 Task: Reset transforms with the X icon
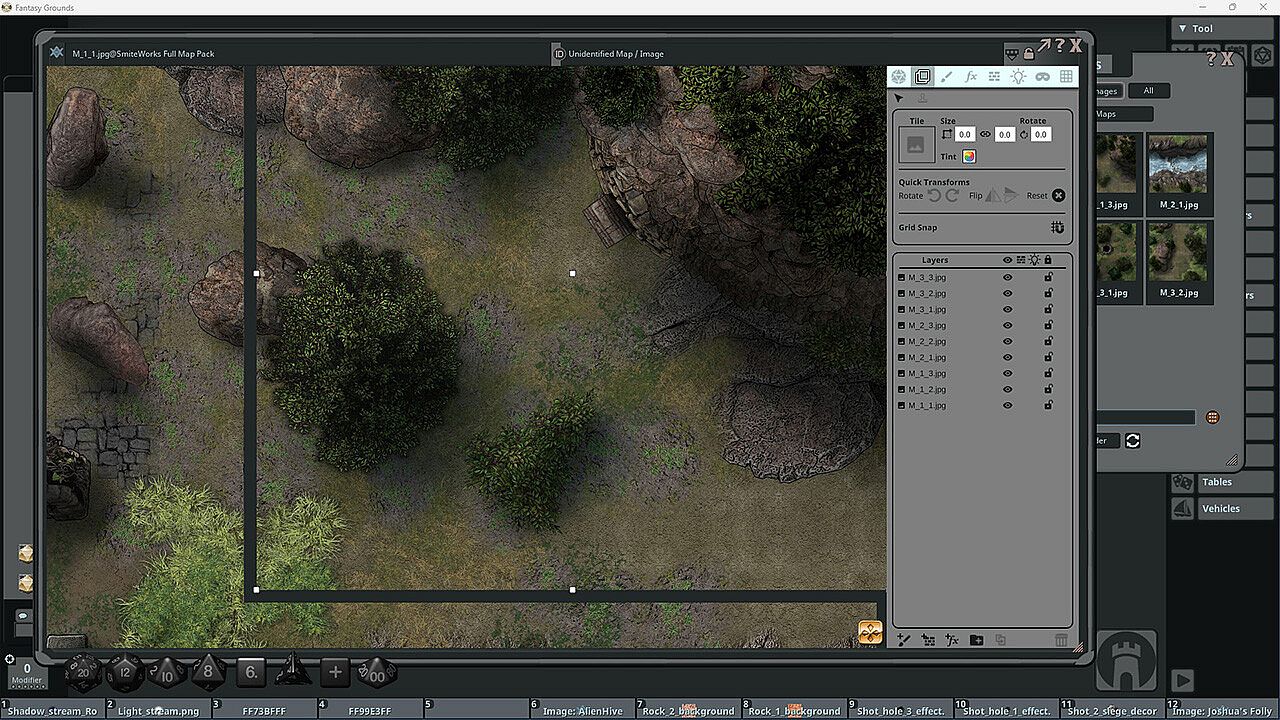1058,196
